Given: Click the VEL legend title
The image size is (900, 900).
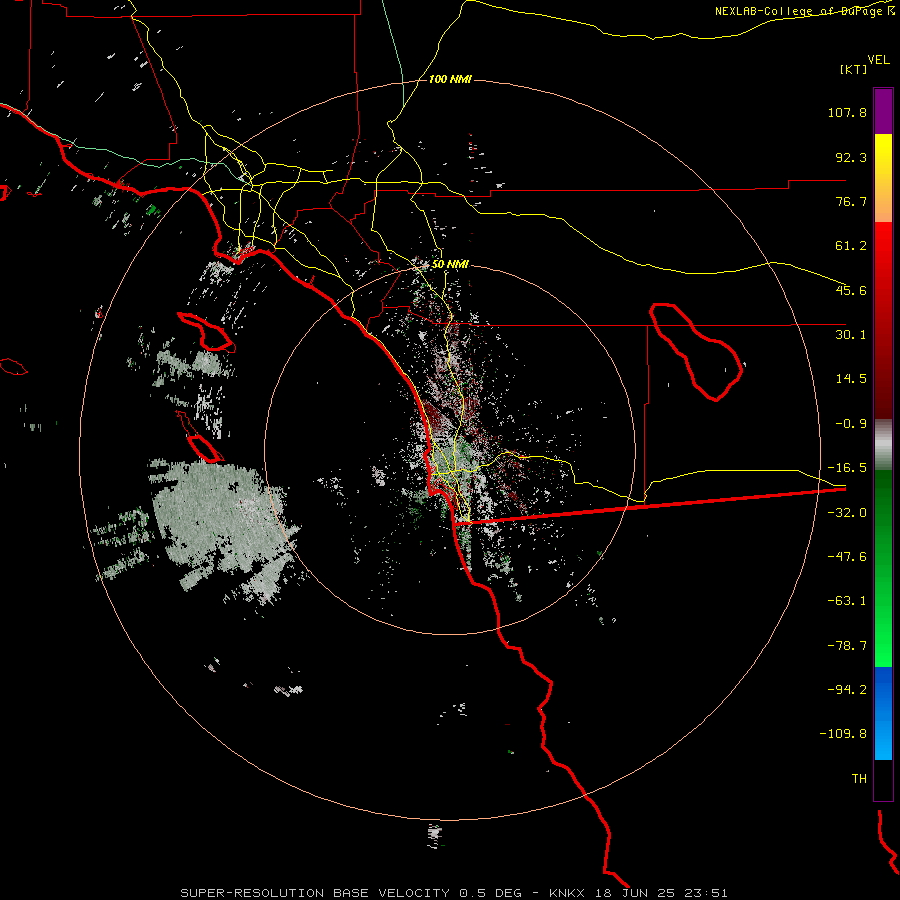Looking at the screenshot, I should (878, 60).
